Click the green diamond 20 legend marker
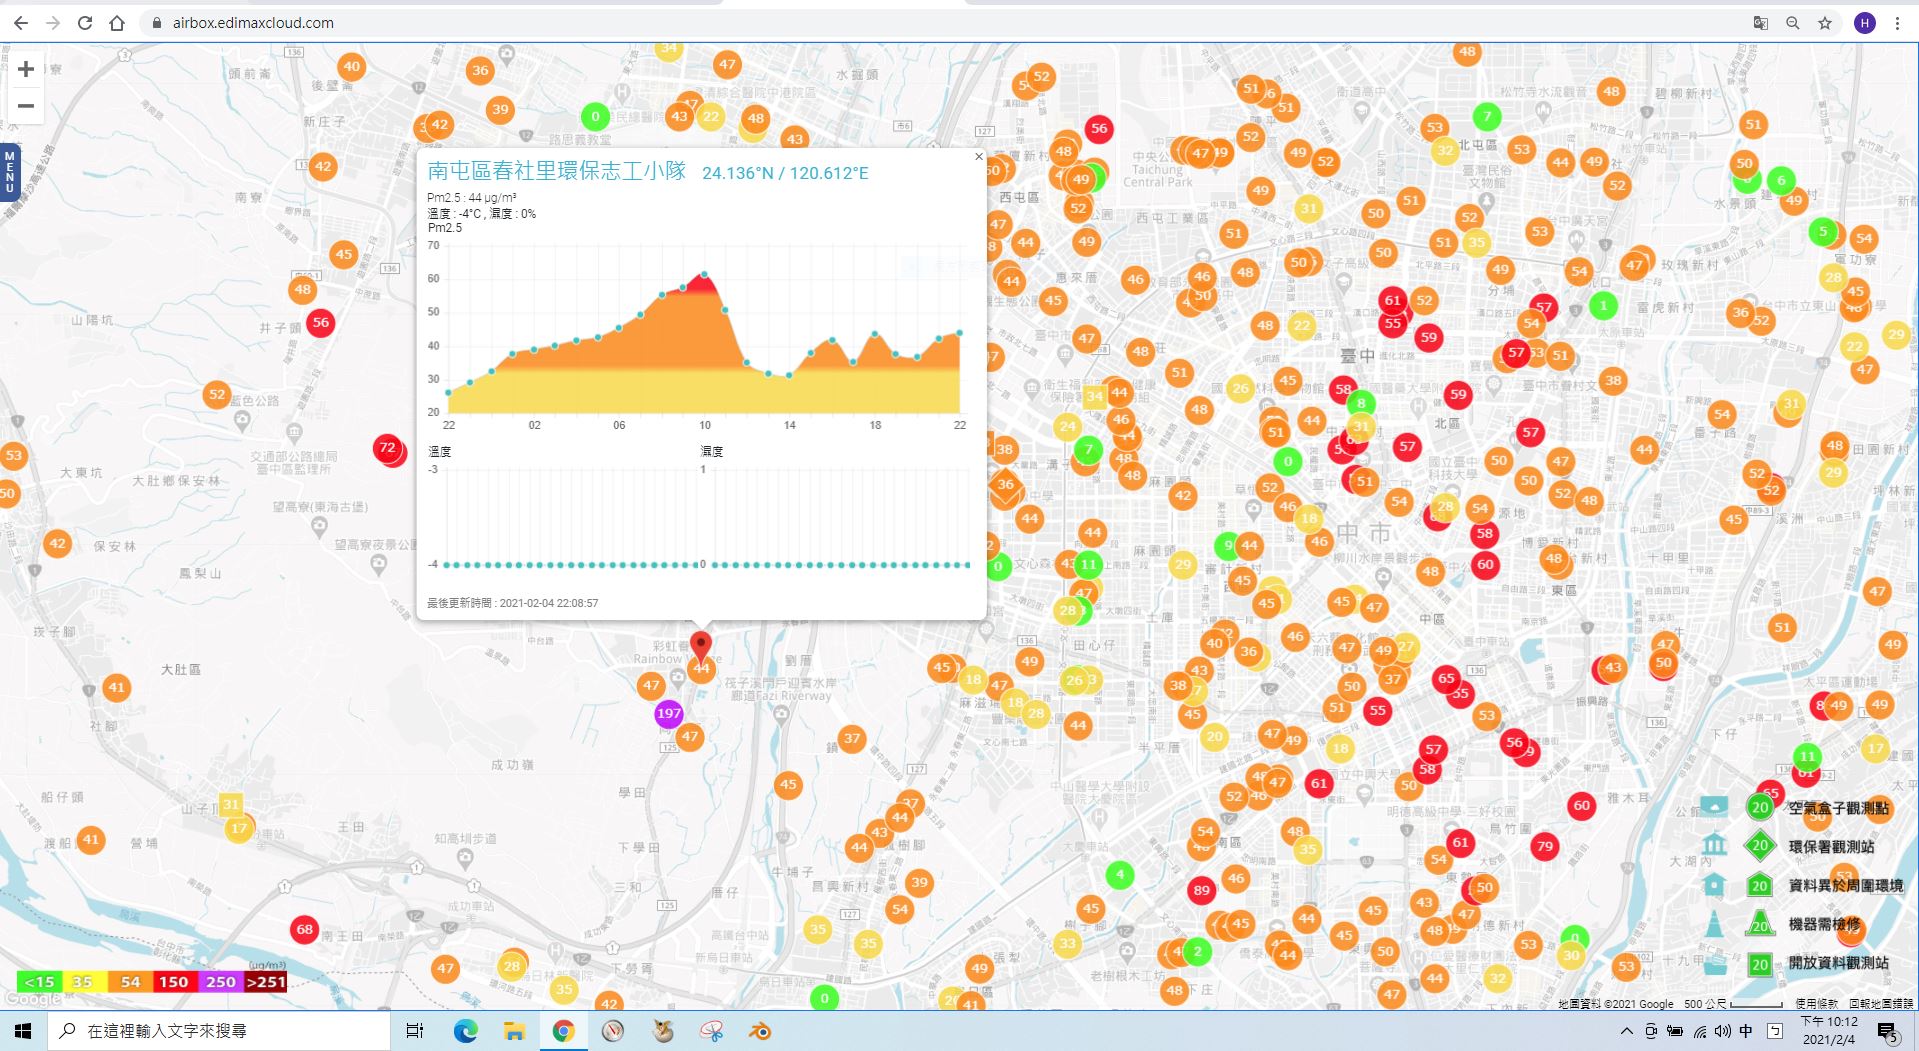 (1760, 846)
